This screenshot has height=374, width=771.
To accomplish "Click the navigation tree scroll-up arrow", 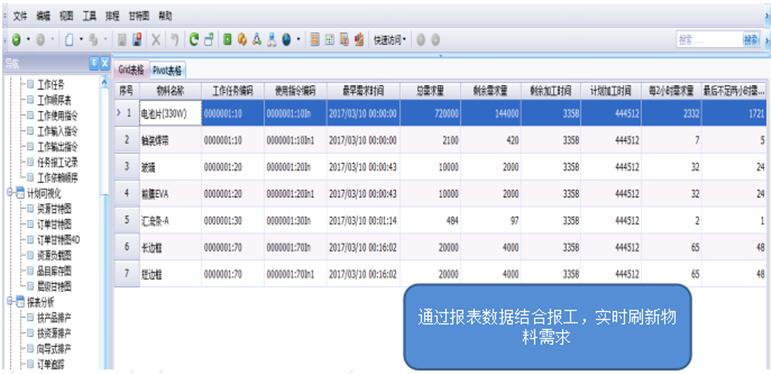I will [x=104, y=83].
